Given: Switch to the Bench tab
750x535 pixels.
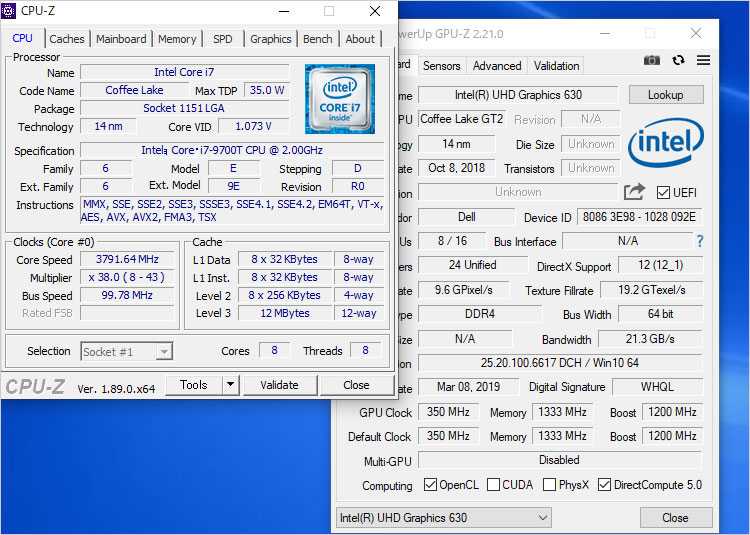Looking at the screenshot, I should (x=318, y=39).
